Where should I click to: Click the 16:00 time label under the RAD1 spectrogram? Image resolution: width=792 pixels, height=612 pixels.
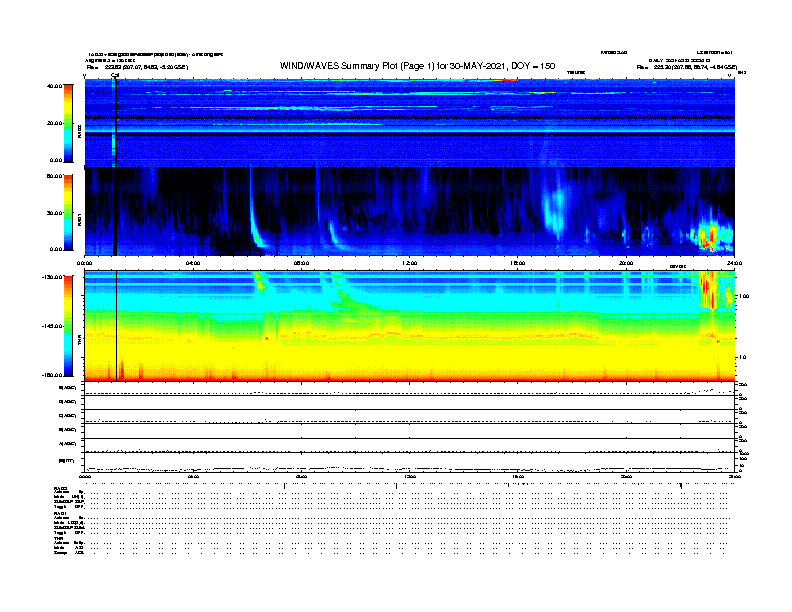click(518, 263)
